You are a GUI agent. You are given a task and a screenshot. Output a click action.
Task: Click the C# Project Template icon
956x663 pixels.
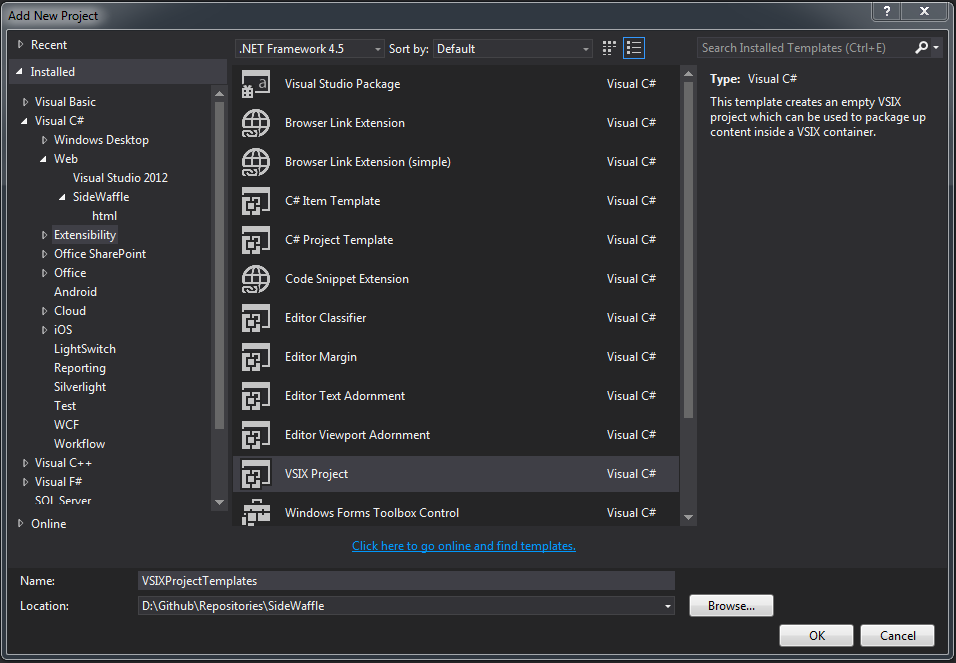click(x=255, y=239)
